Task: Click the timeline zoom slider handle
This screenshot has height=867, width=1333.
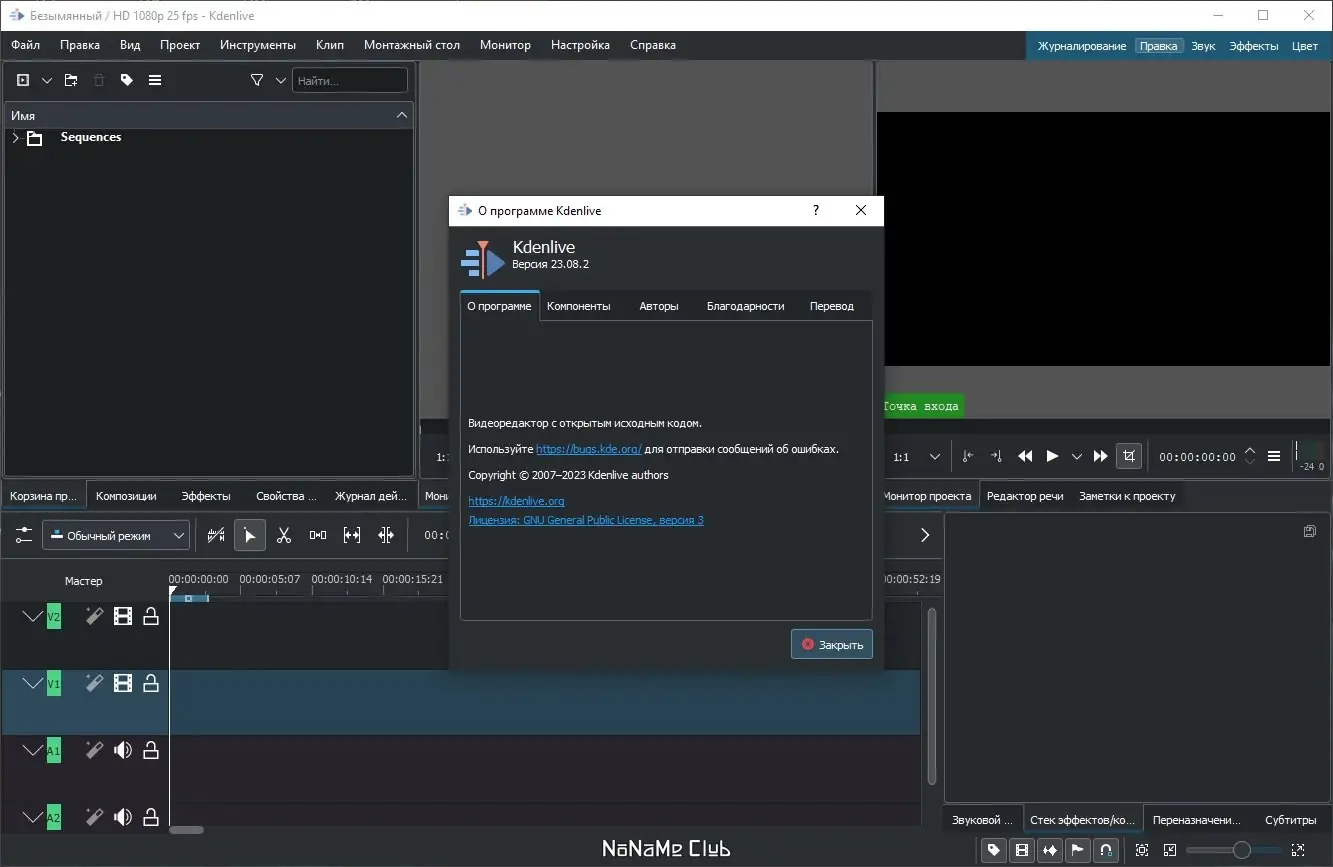Action: (x=1241, y=850)
